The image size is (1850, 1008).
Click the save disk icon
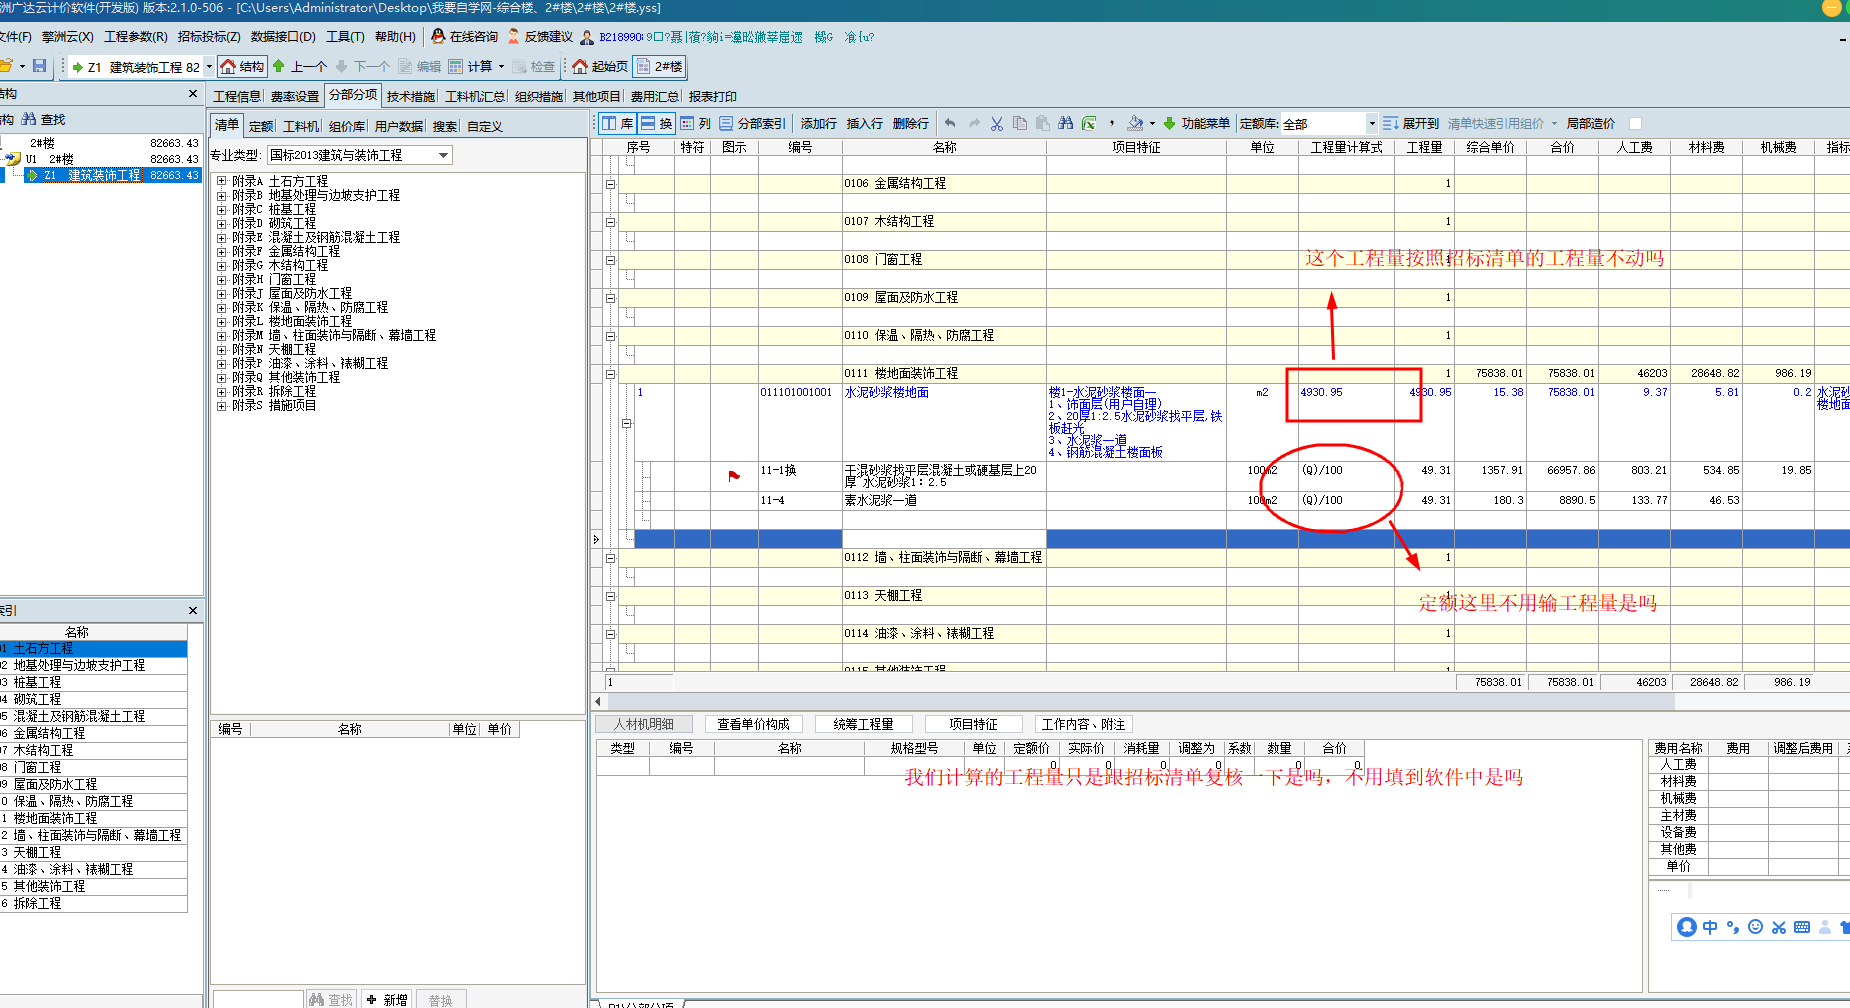click(x=40, y=66)
